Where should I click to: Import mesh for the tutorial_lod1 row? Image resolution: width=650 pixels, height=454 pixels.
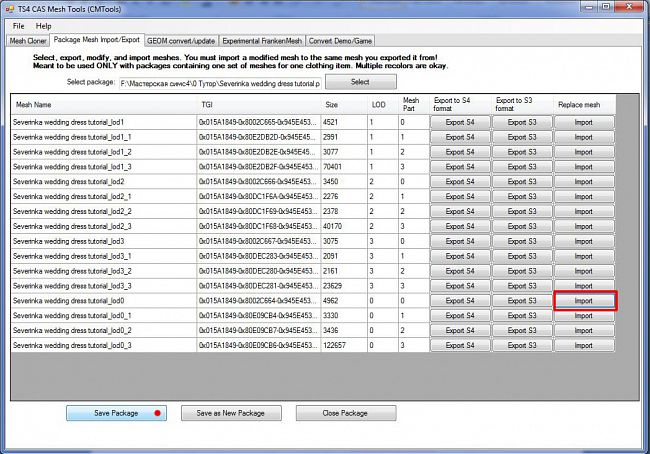click(x=584, y=122)
